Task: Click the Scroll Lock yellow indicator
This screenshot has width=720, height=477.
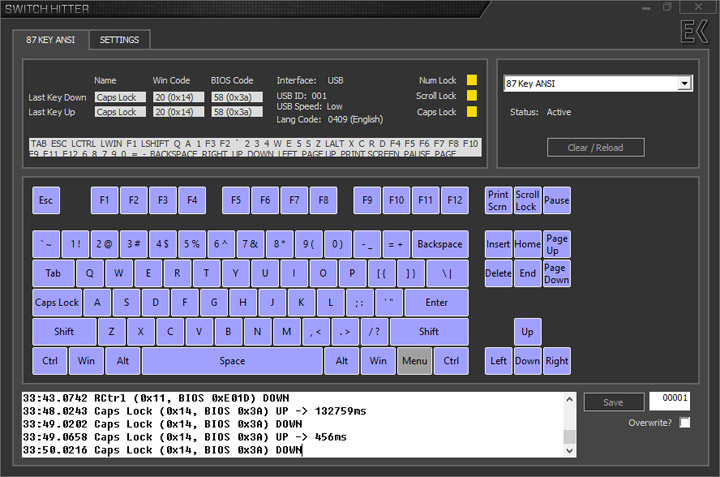Action: pos(473,96)
